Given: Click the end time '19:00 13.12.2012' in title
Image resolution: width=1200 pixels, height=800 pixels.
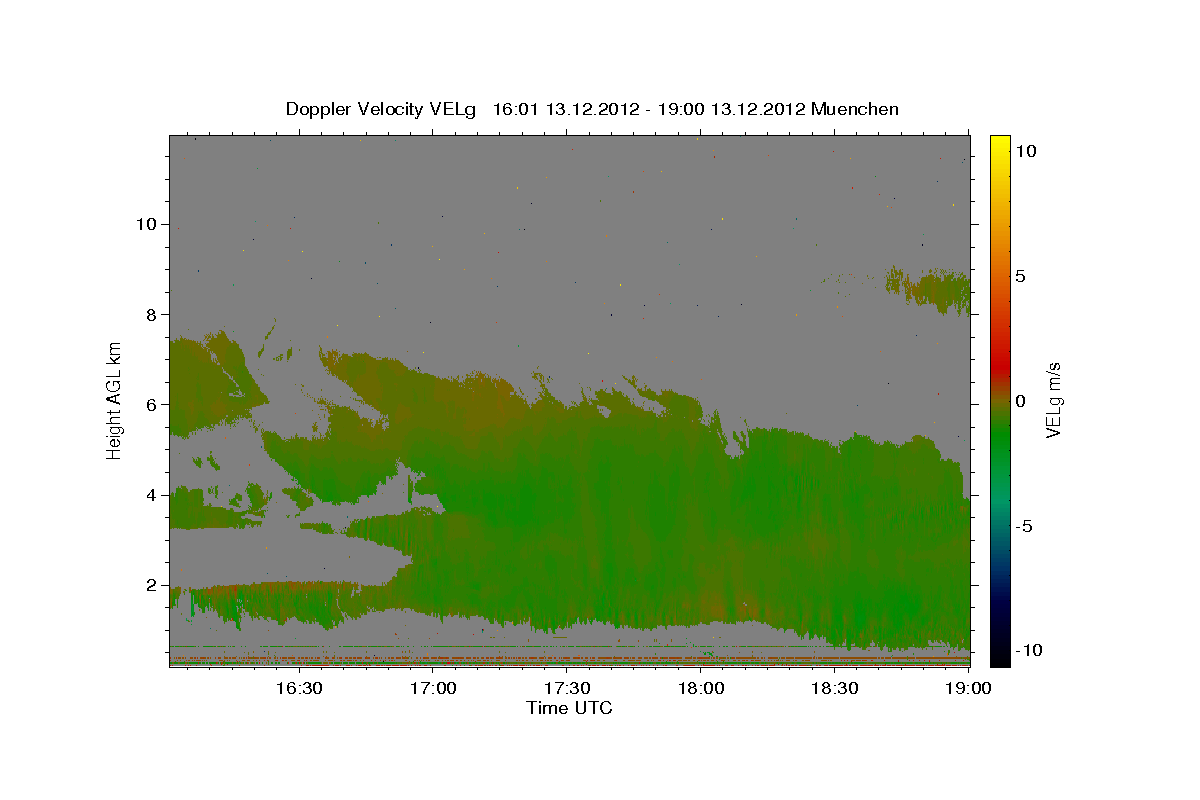Looking at the screenshot, I should 731,109.
